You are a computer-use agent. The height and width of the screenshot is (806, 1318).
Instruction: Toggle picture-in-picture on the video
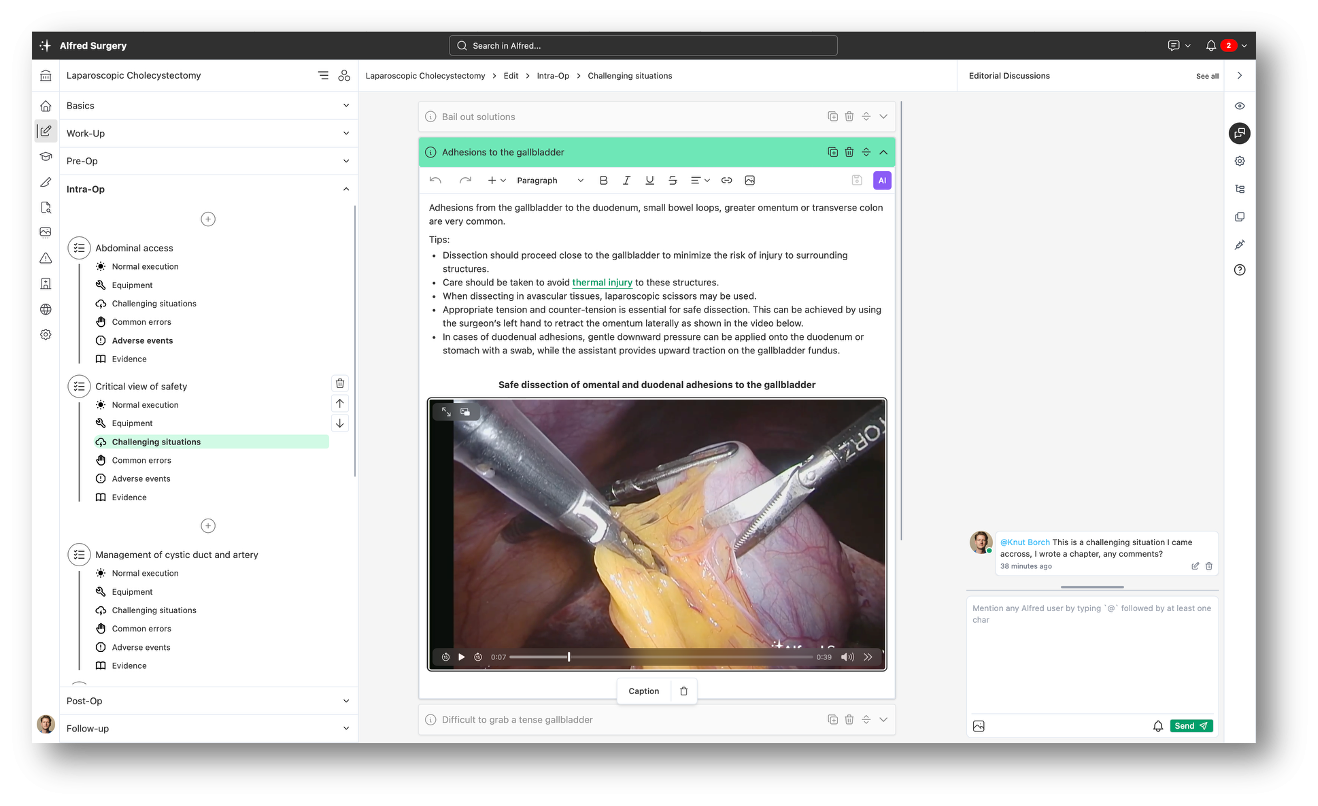click(x=465, y=411)
